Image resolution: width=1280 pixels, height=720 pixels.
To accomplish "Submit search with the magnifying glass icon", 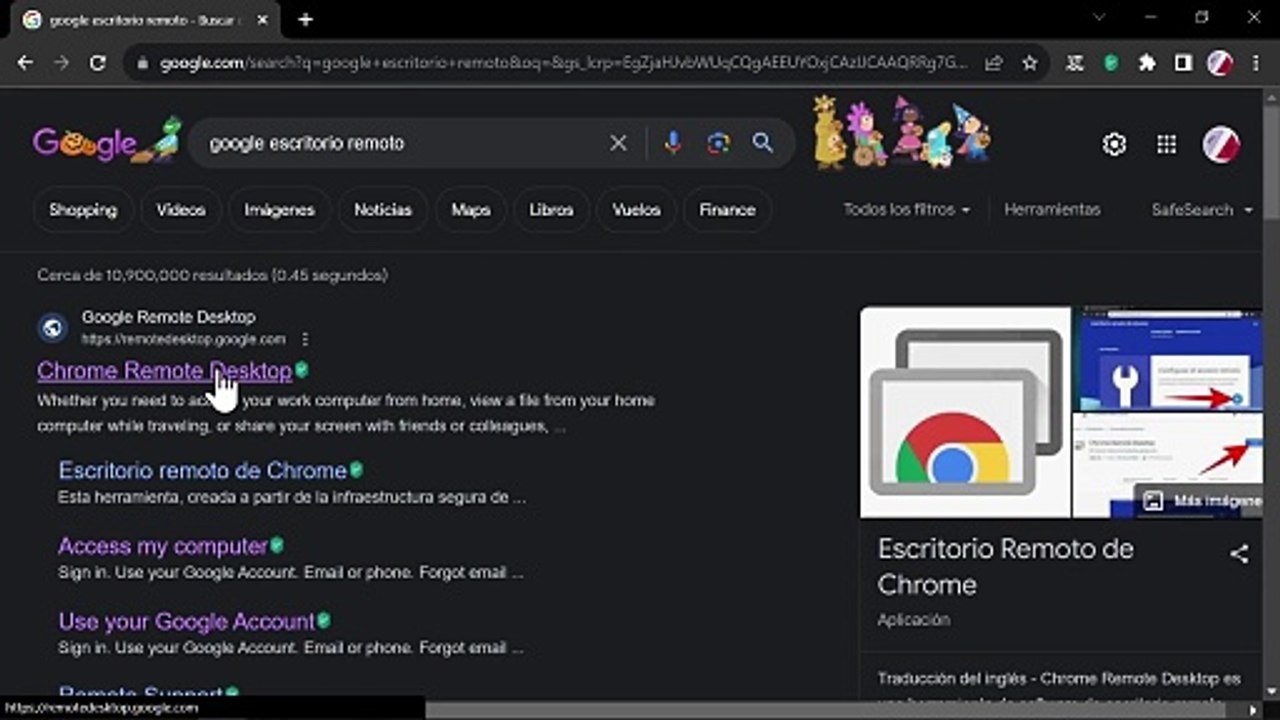I will coord(763,143).
